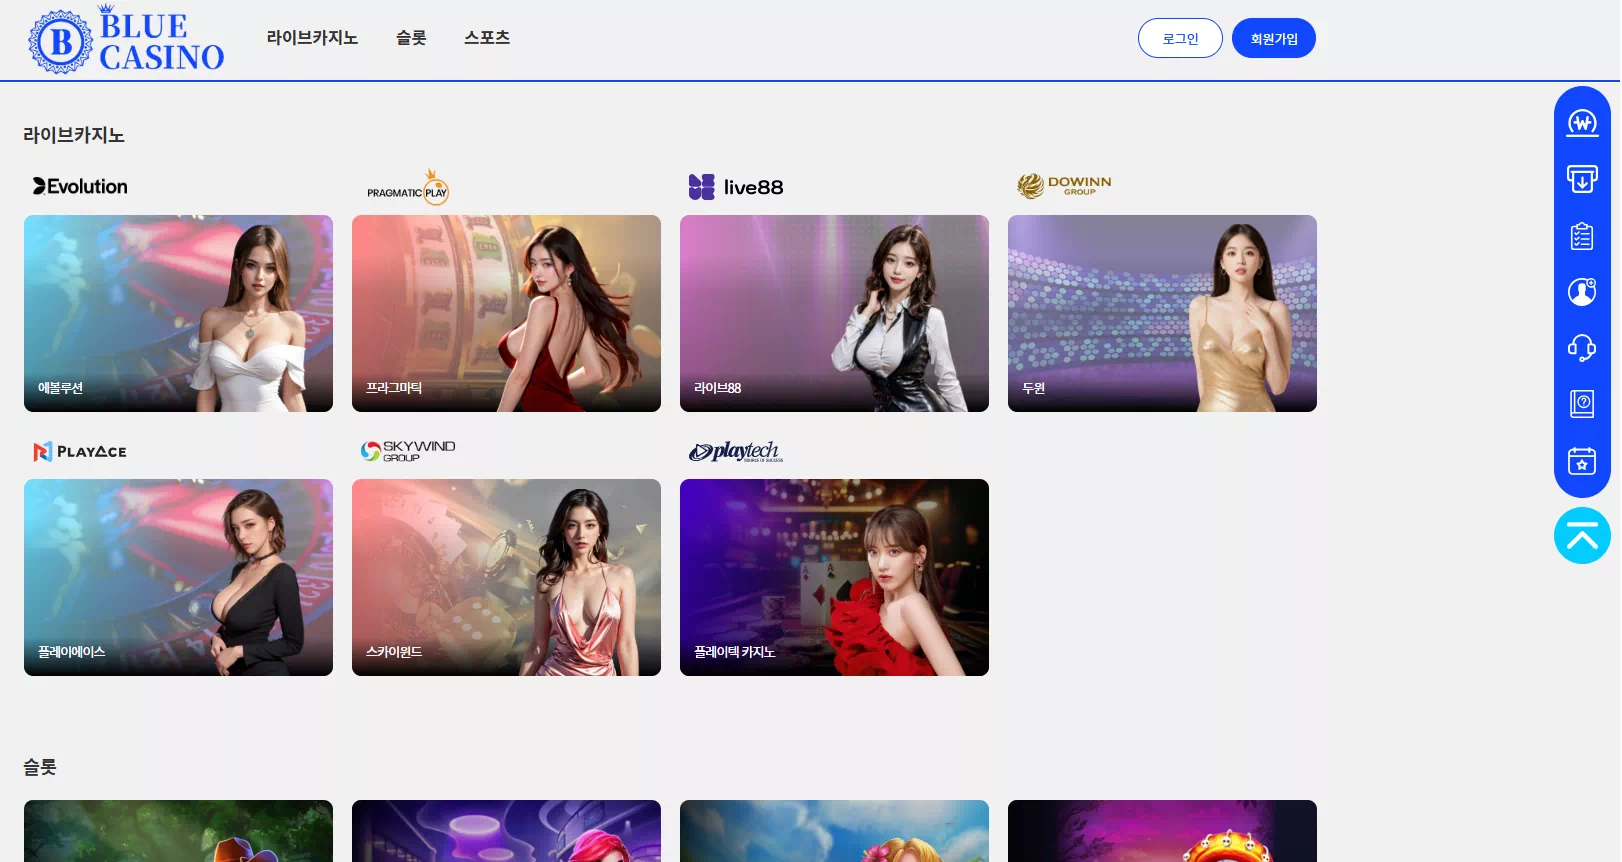Image resolution: width=1622 pixels, height=862 pixels.
Task: Click the Blue Casino logo
Action: [126, 39]
